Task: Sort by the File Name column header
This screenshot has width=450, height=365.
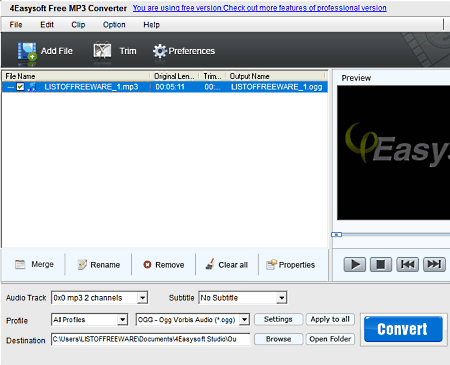Action: point(76,76)
